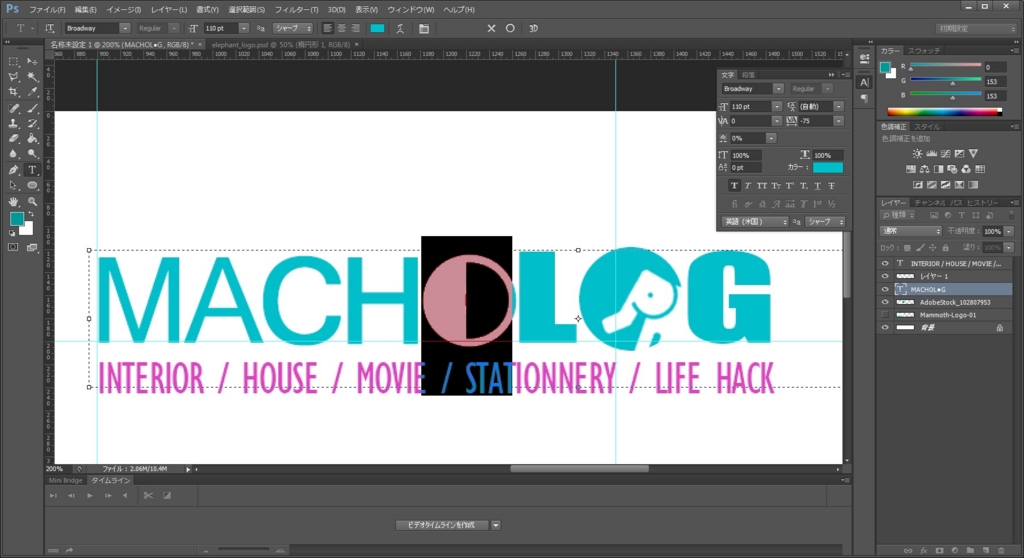Toggle faux bold in character panel
Image resolution: width=1024 pixels, height=558 pixels.
click(x=734, y=186)
